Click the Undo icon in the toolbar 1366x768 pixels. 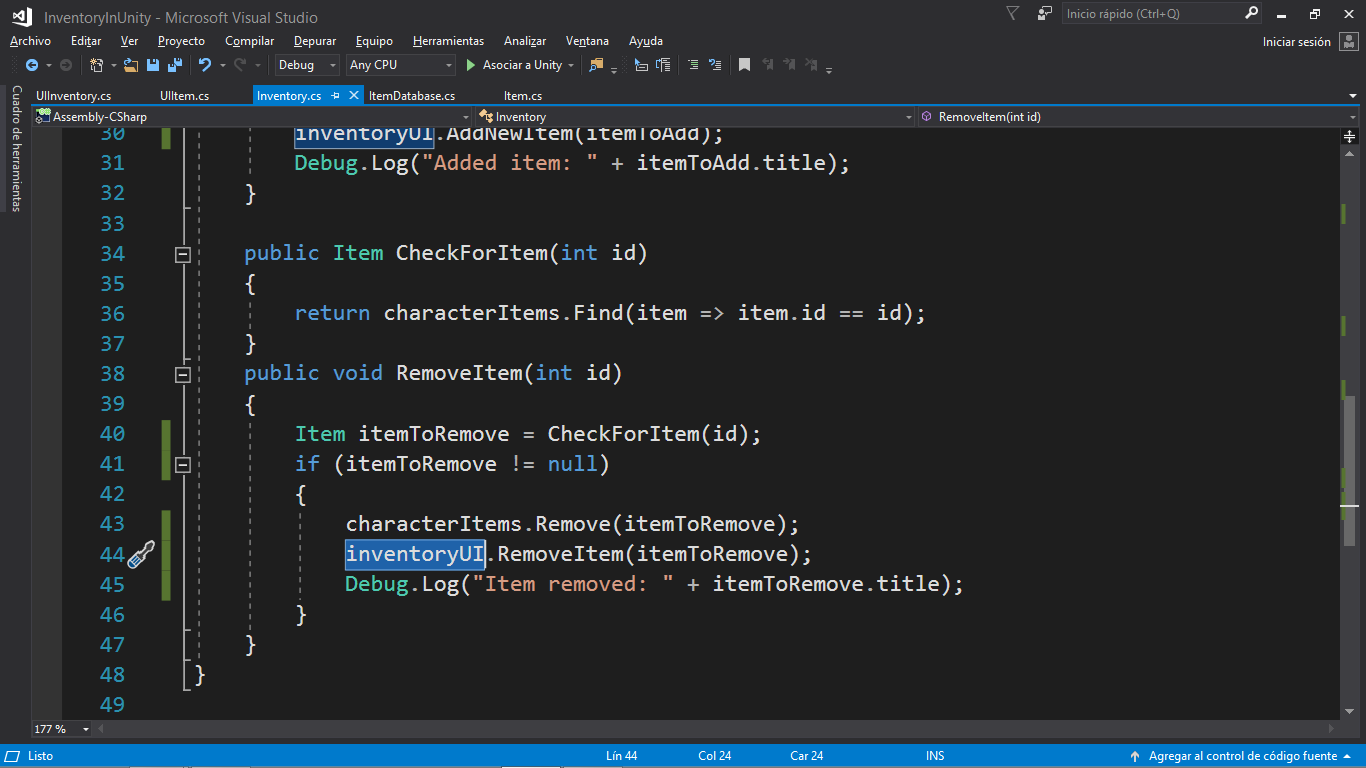tap(203, 65)
